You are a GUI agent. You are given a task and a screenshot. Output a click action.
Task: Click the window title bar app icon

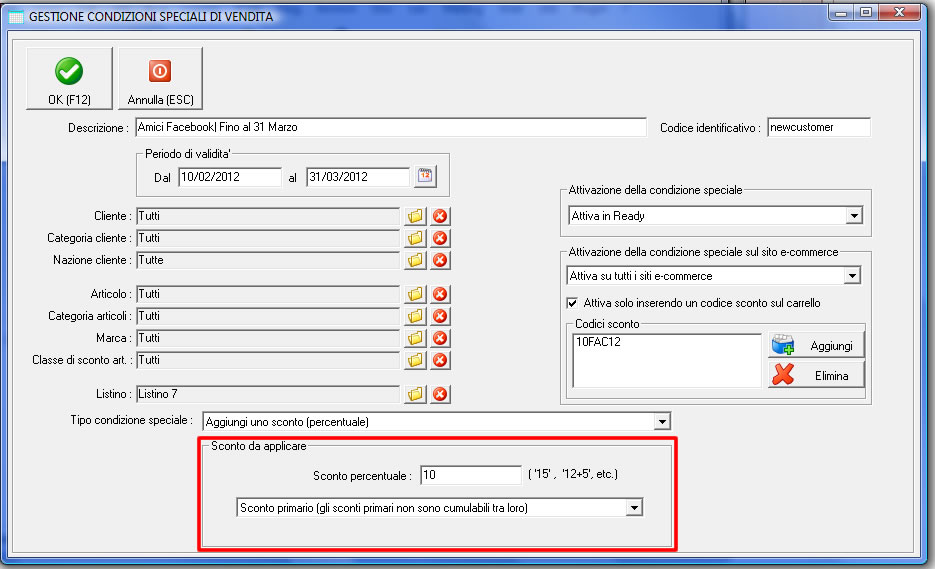click(x=16, y=17)
